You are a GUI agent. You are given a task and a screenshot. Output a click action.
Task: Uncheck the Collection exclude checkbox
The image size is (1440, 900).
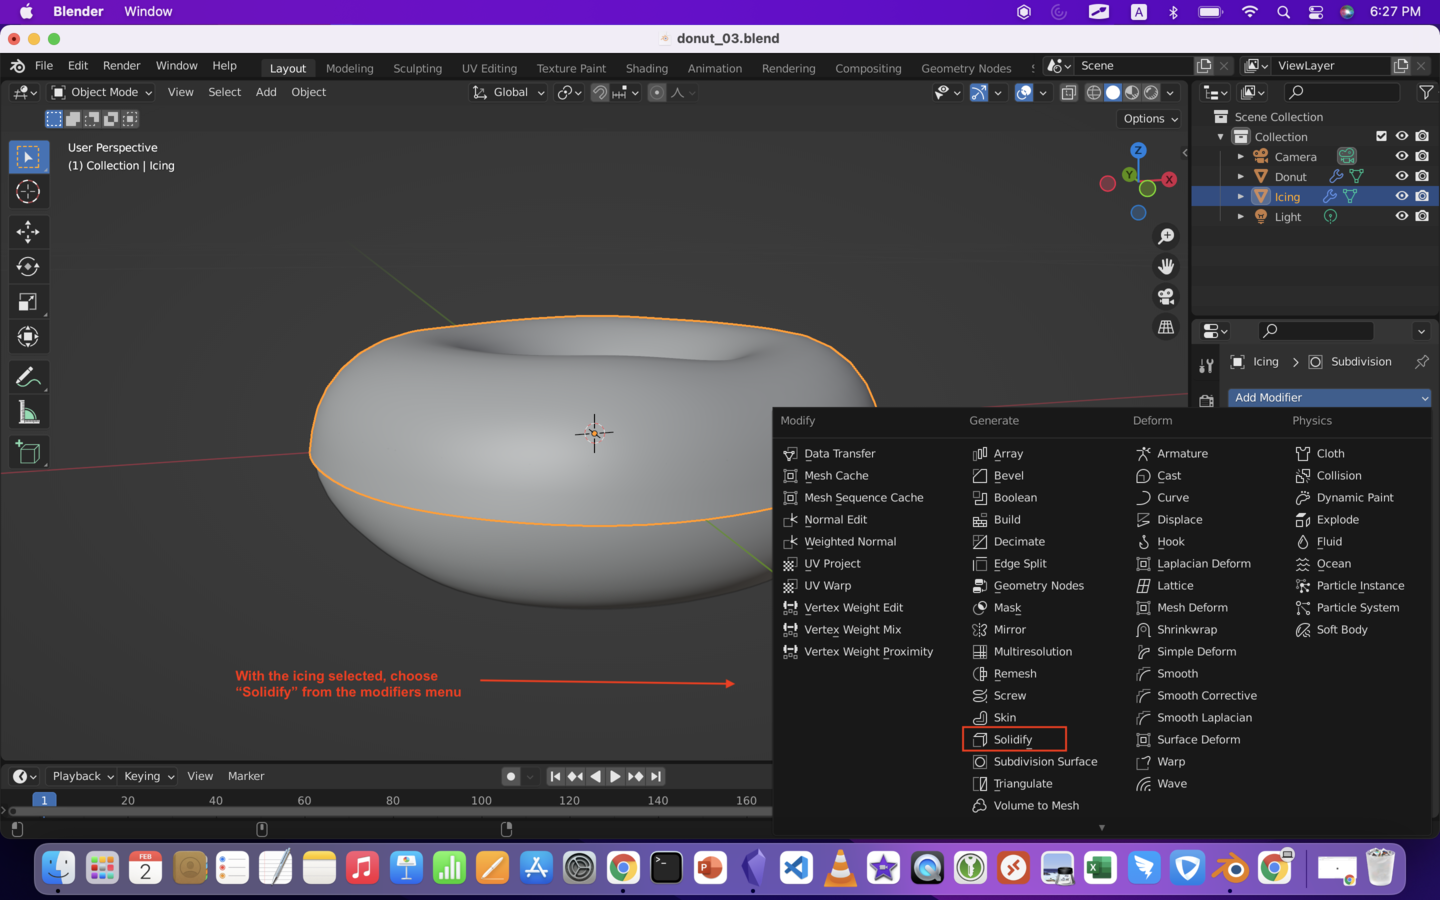(x=1381, y=136)
